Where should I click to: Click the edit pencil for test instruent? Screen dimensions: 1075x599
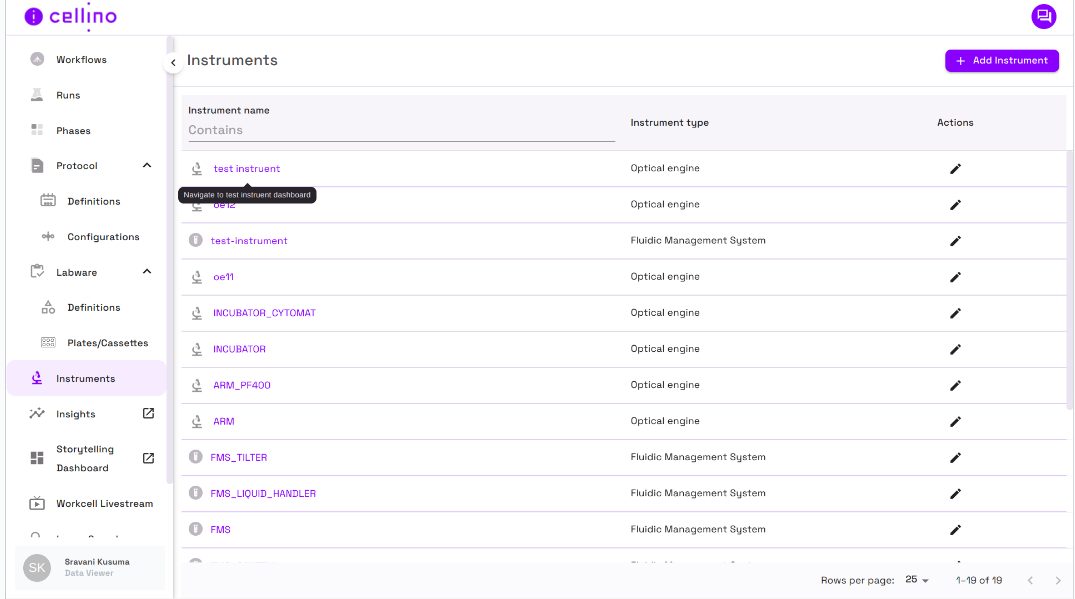[x=954, y=169]
